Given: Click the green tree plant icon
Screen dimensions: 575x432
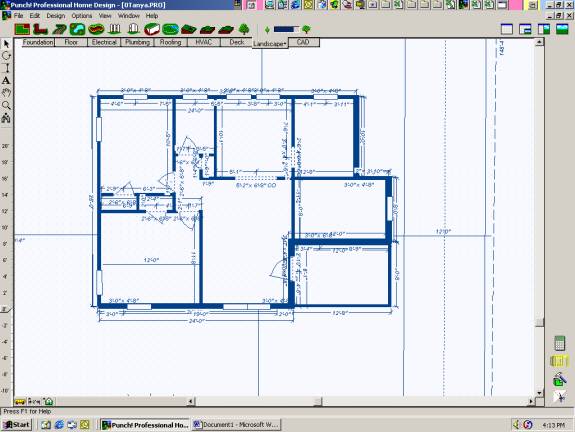Looking at the screenshot, I should coord(244,29).
